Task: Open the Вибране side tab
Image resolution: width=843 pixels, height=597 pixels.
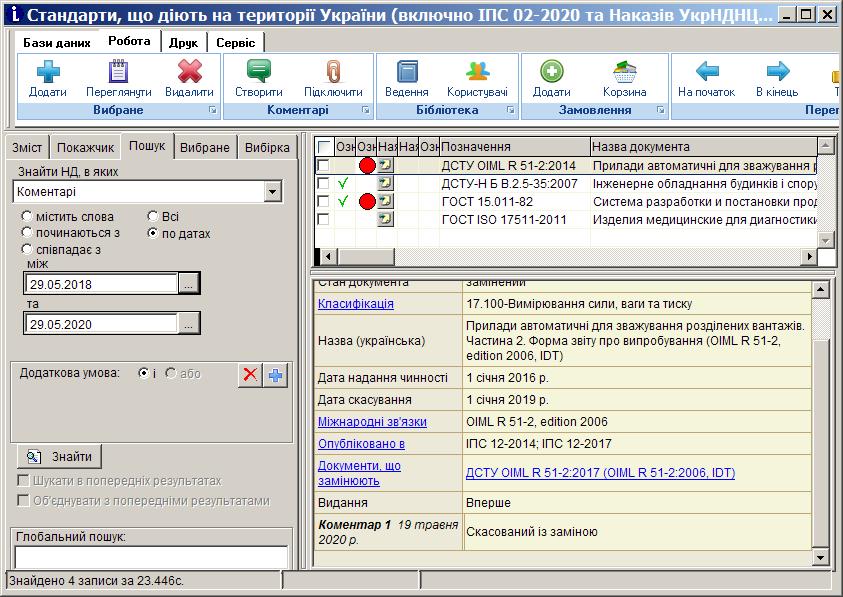Action: 205,148
